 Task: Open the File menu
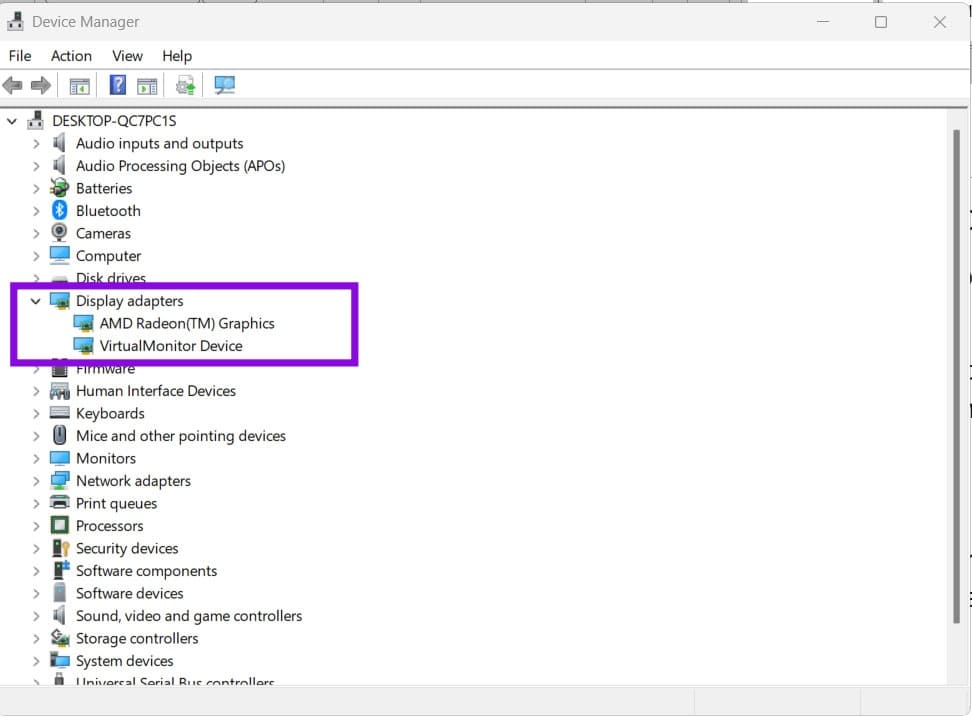[20, 56]
